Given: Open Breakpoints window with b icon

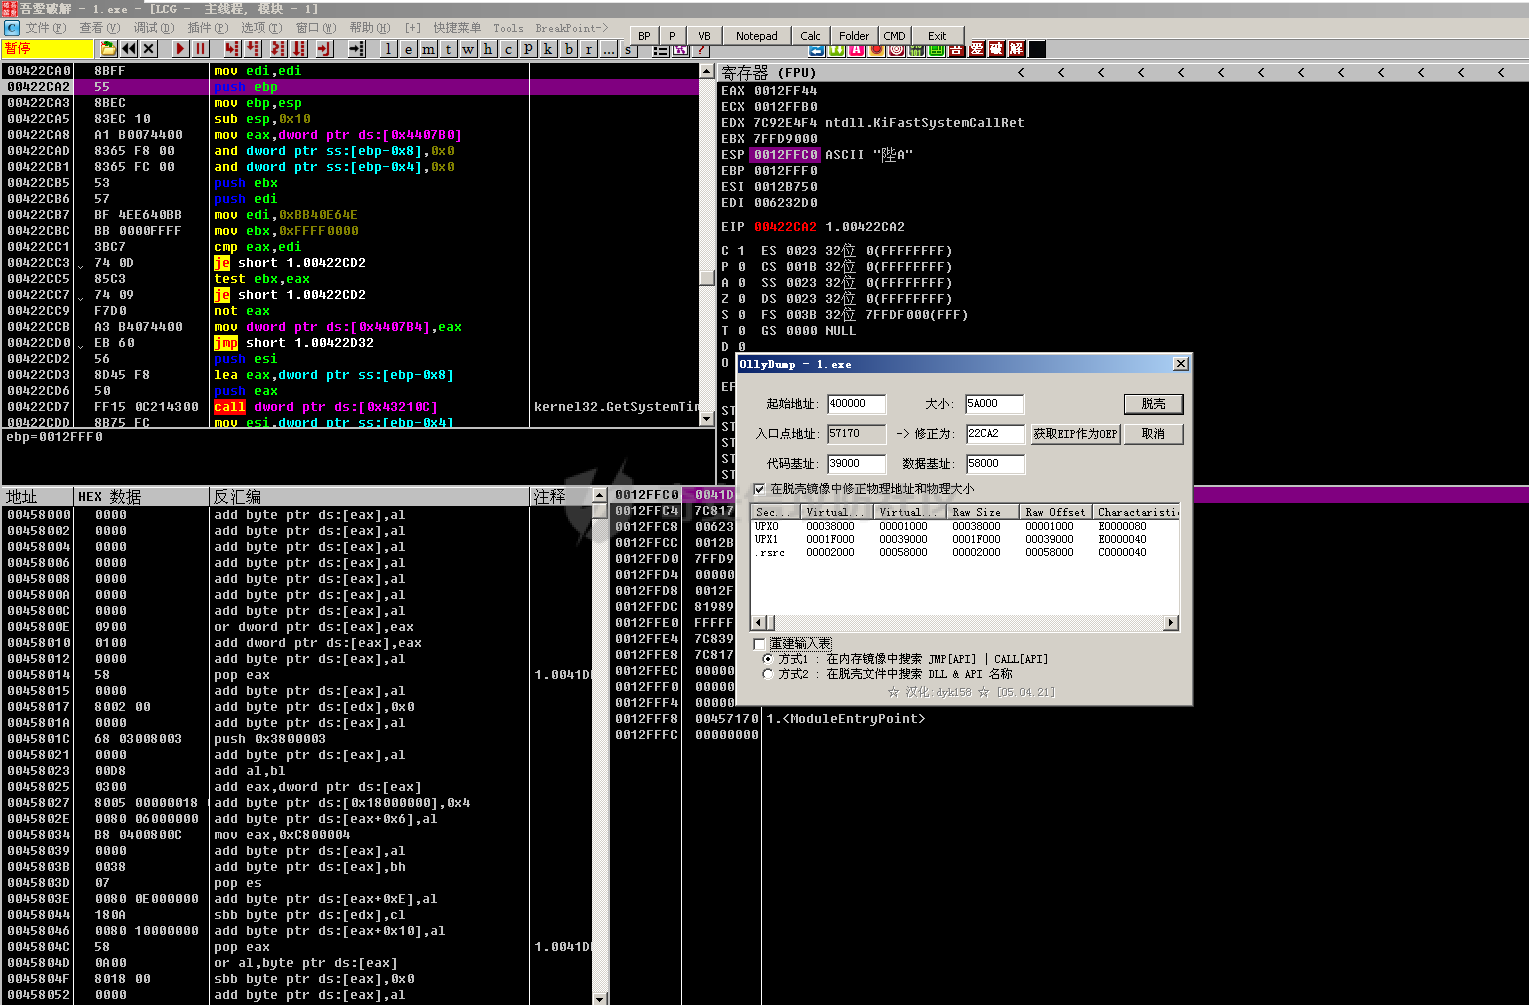Looking at the screenshot, I should point(568,48).
